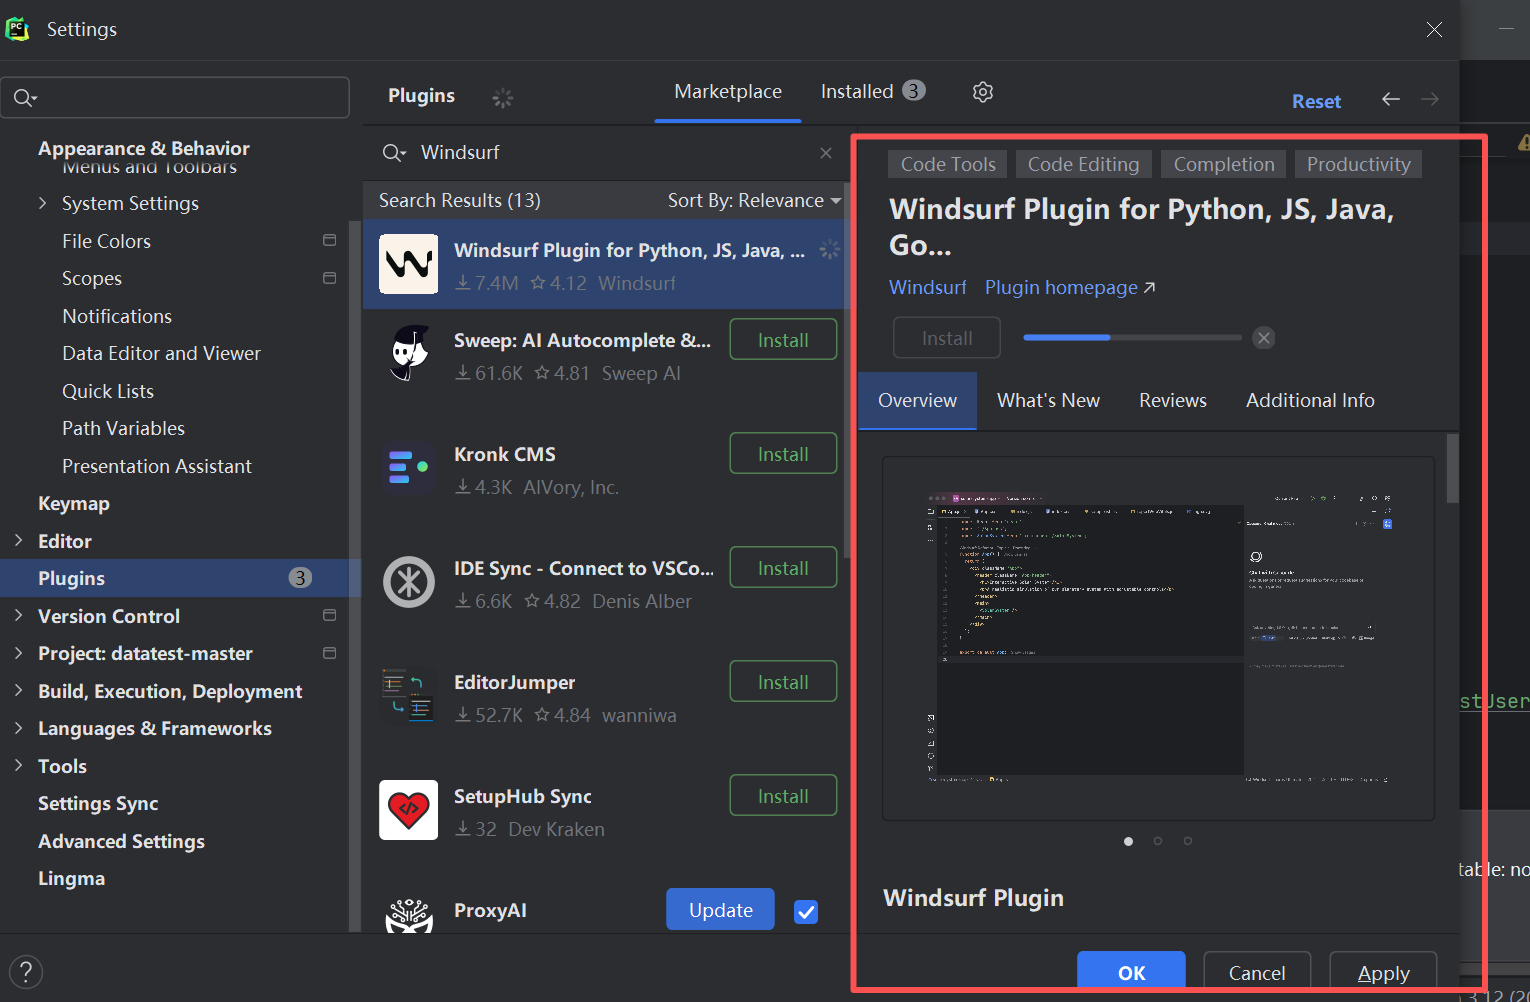Clear the Windsurf plugin search text
Image resolution: width=1530 pixels, height=1002 pixels.
[826, 153]
